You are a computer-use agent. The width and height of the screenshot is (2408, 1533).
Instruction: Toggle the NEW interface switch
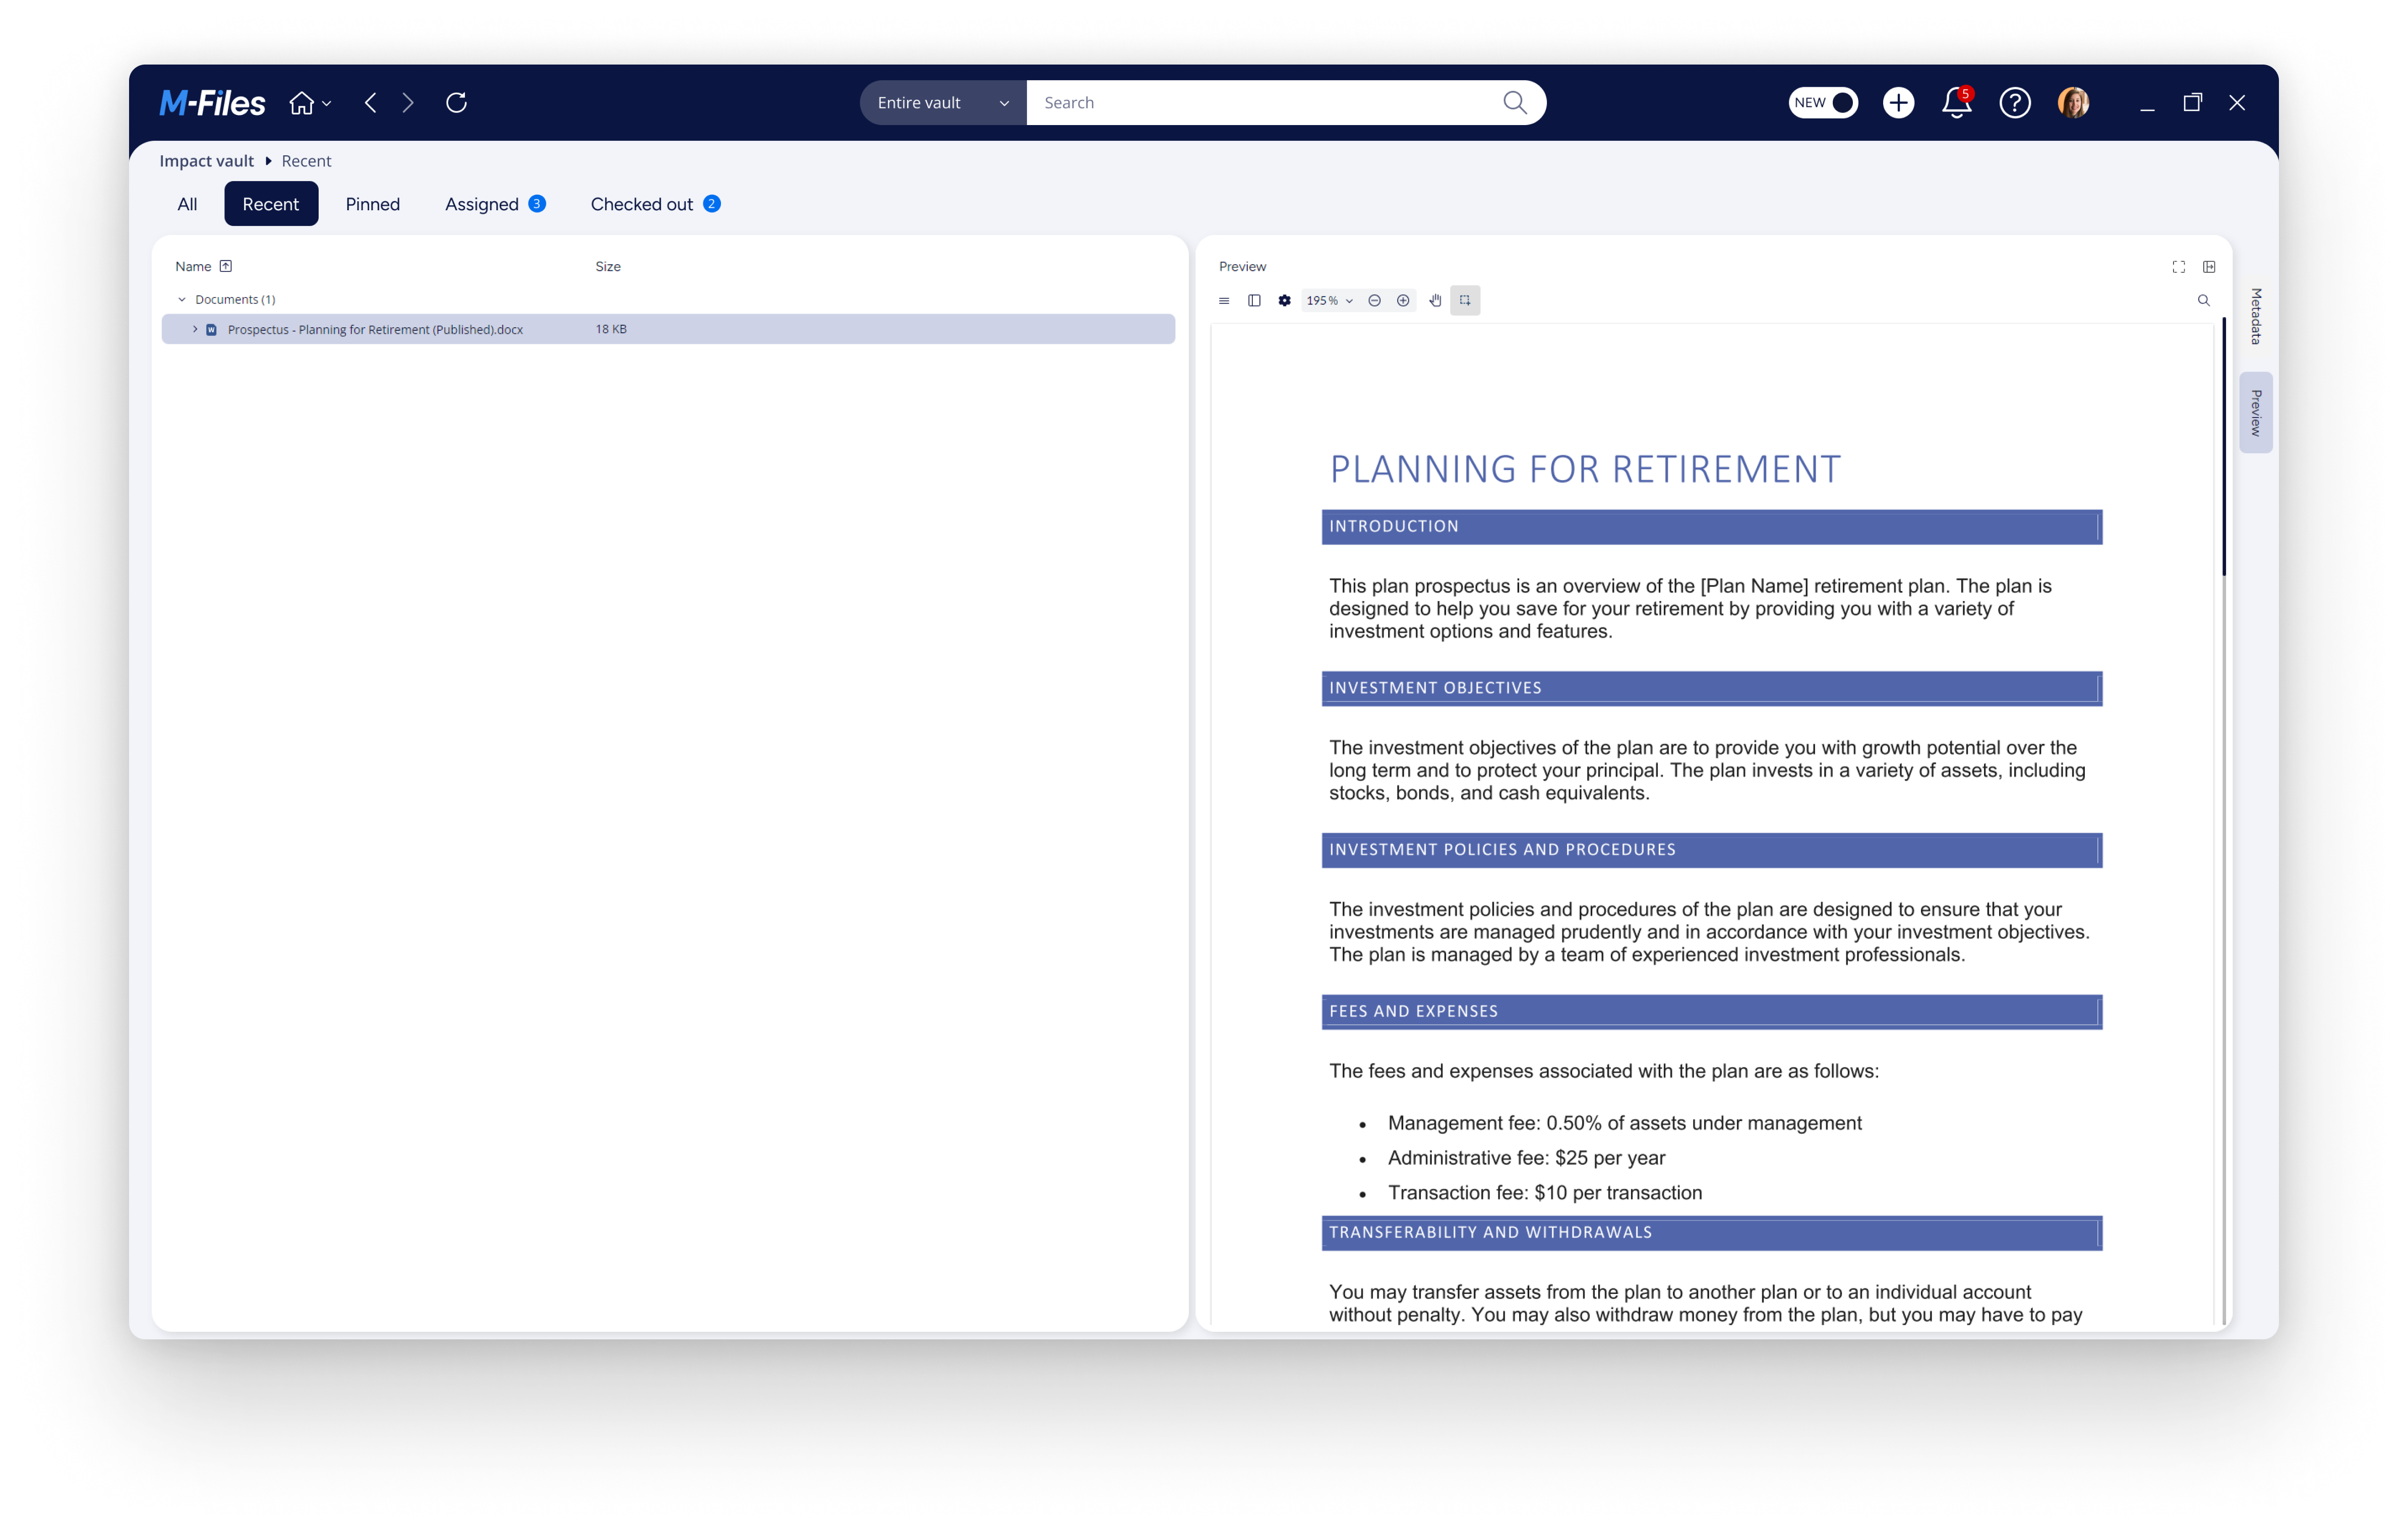click(x=1823, y=103)
